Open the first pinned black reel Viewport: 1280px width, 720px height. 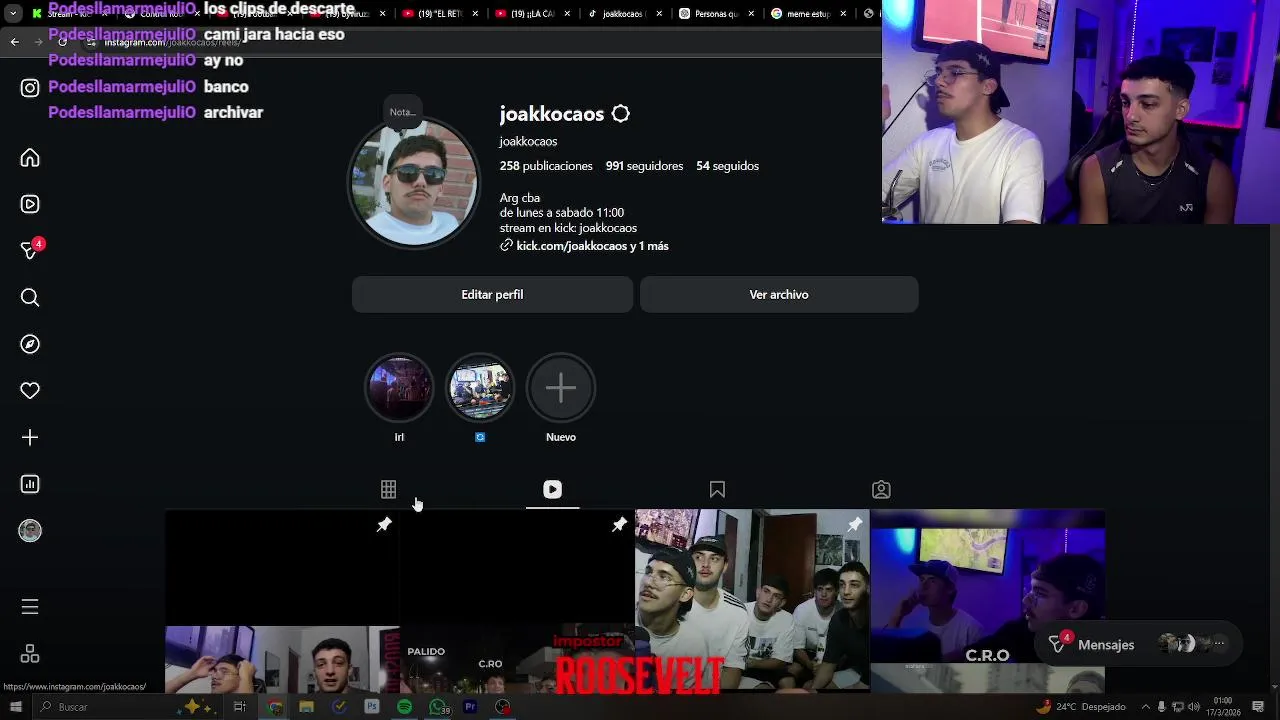tap(282, 567)
